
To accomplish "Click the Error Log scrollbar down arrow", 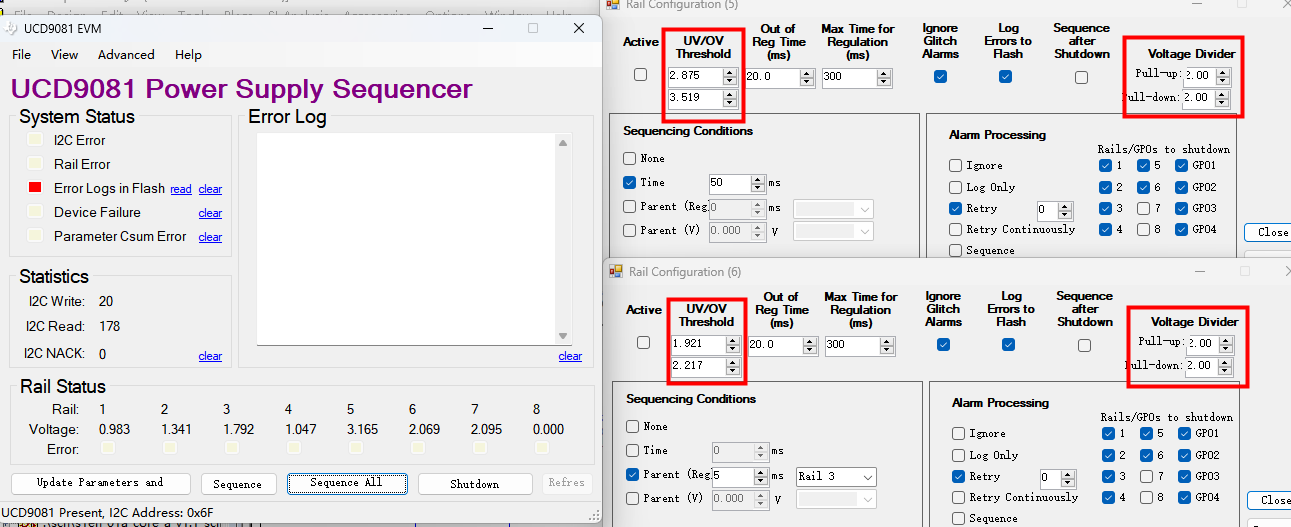I will pyautogui.click(x=564, y=336).
